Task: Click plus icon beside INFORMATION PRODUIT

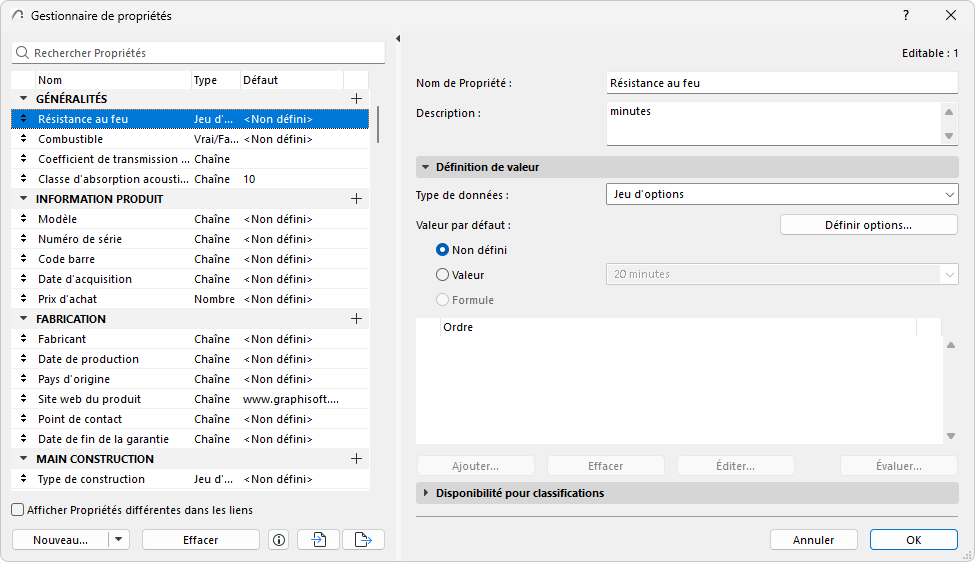Action: [x=356, y=199]
